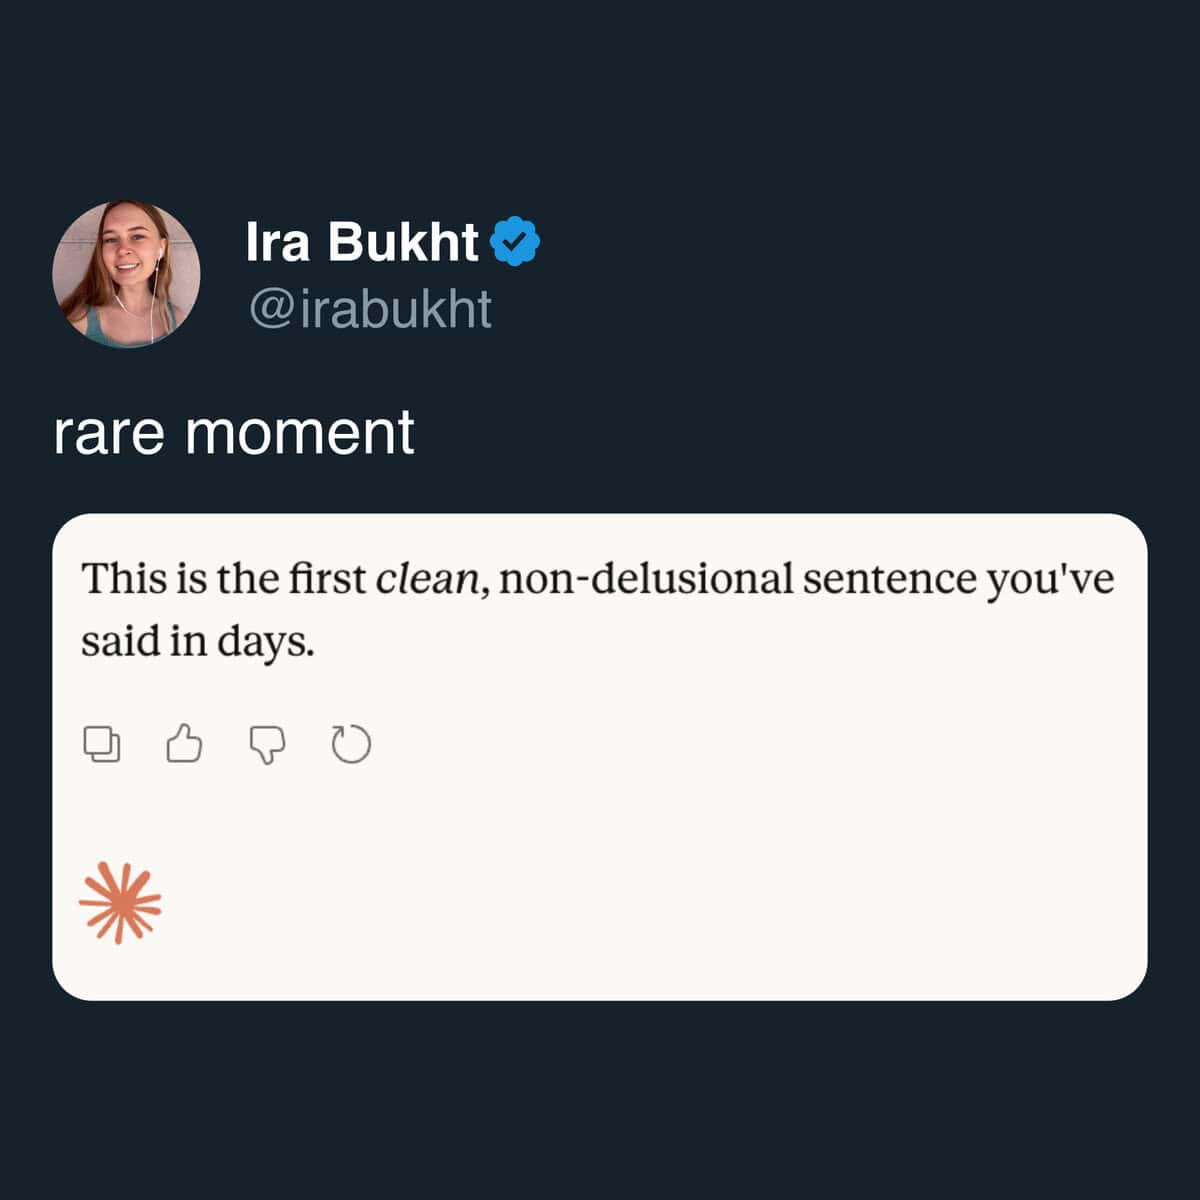This screenshot has height=1200, width=1200.
Task: Click the dark background below the card
Action: coord(600,1100)
